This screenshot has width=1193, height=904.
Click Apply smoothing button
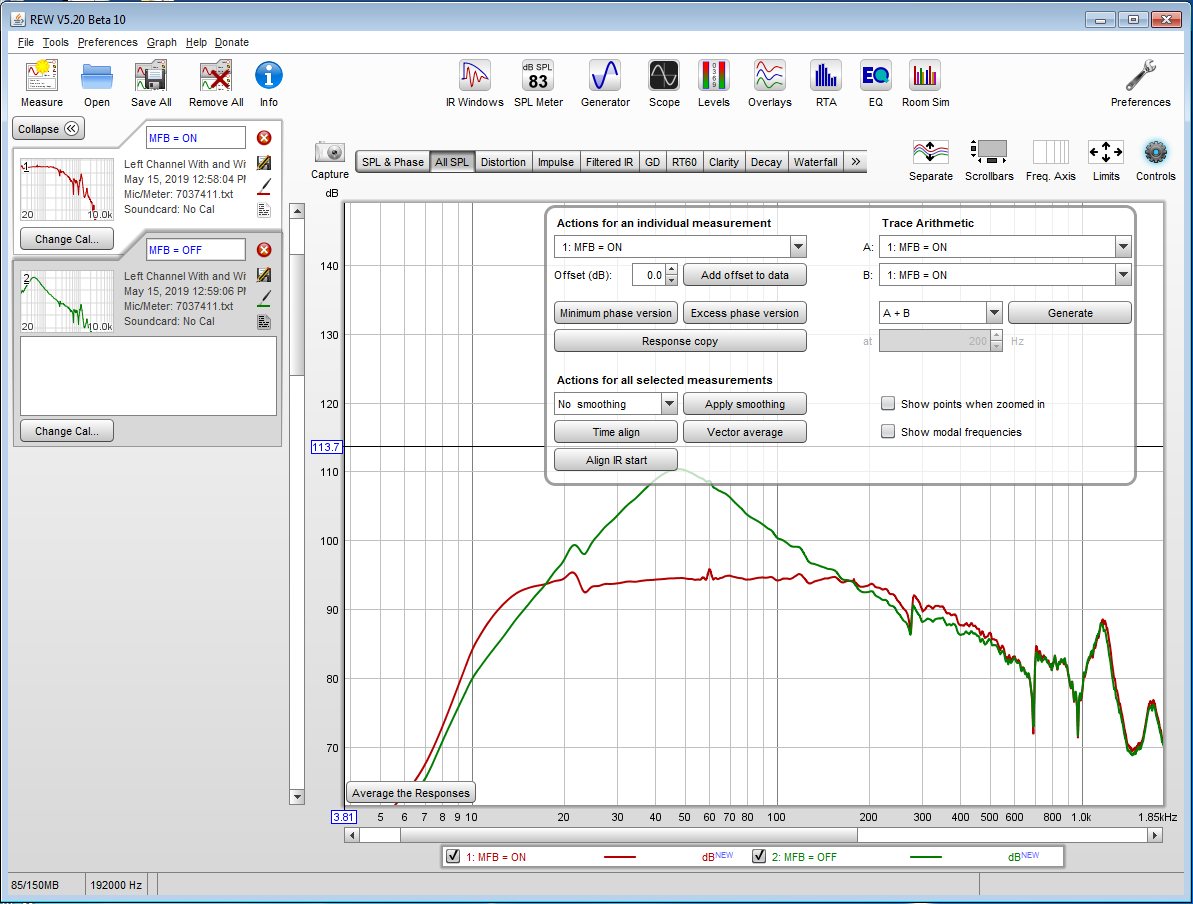click(x=745, y=404)
